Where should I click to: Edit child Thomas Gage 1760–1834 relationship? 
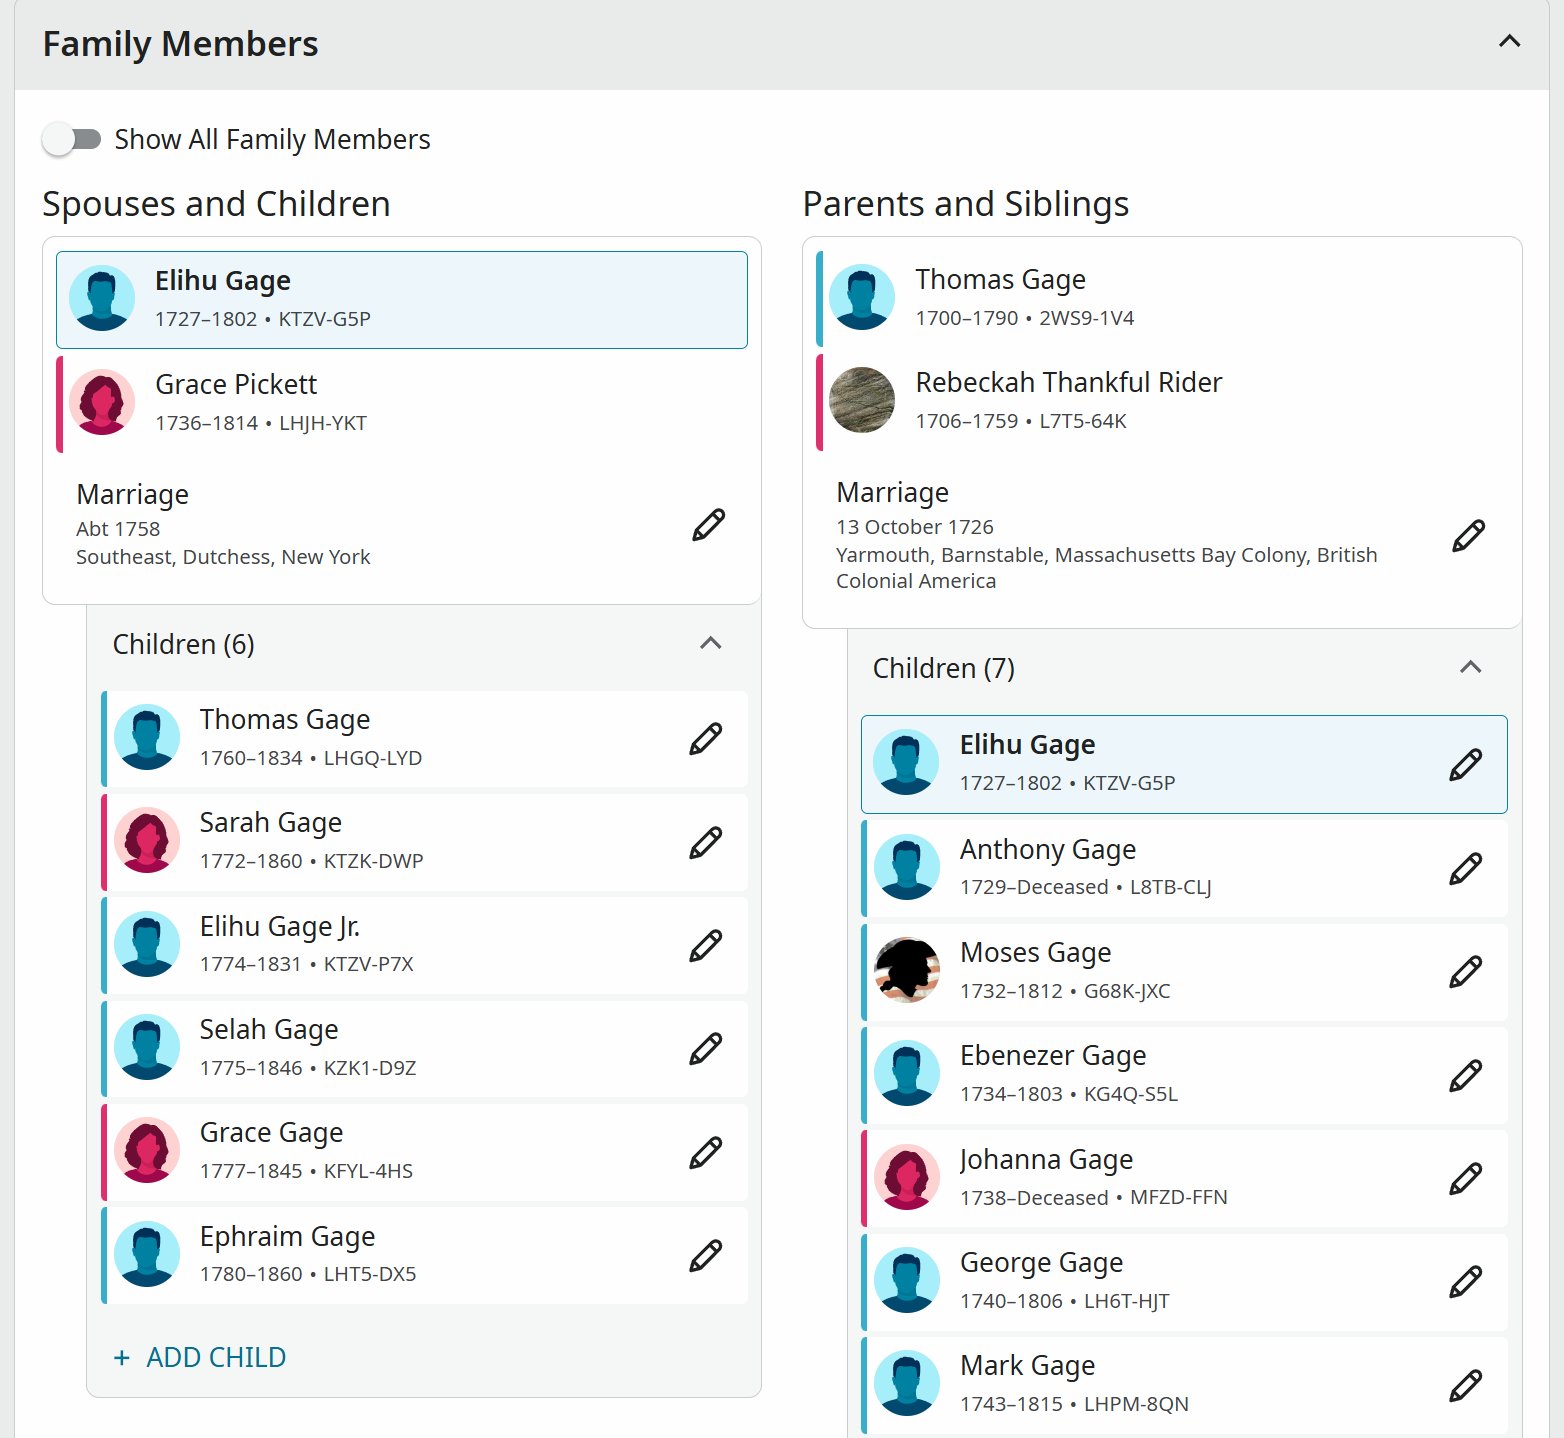click(x=706, y=739)
